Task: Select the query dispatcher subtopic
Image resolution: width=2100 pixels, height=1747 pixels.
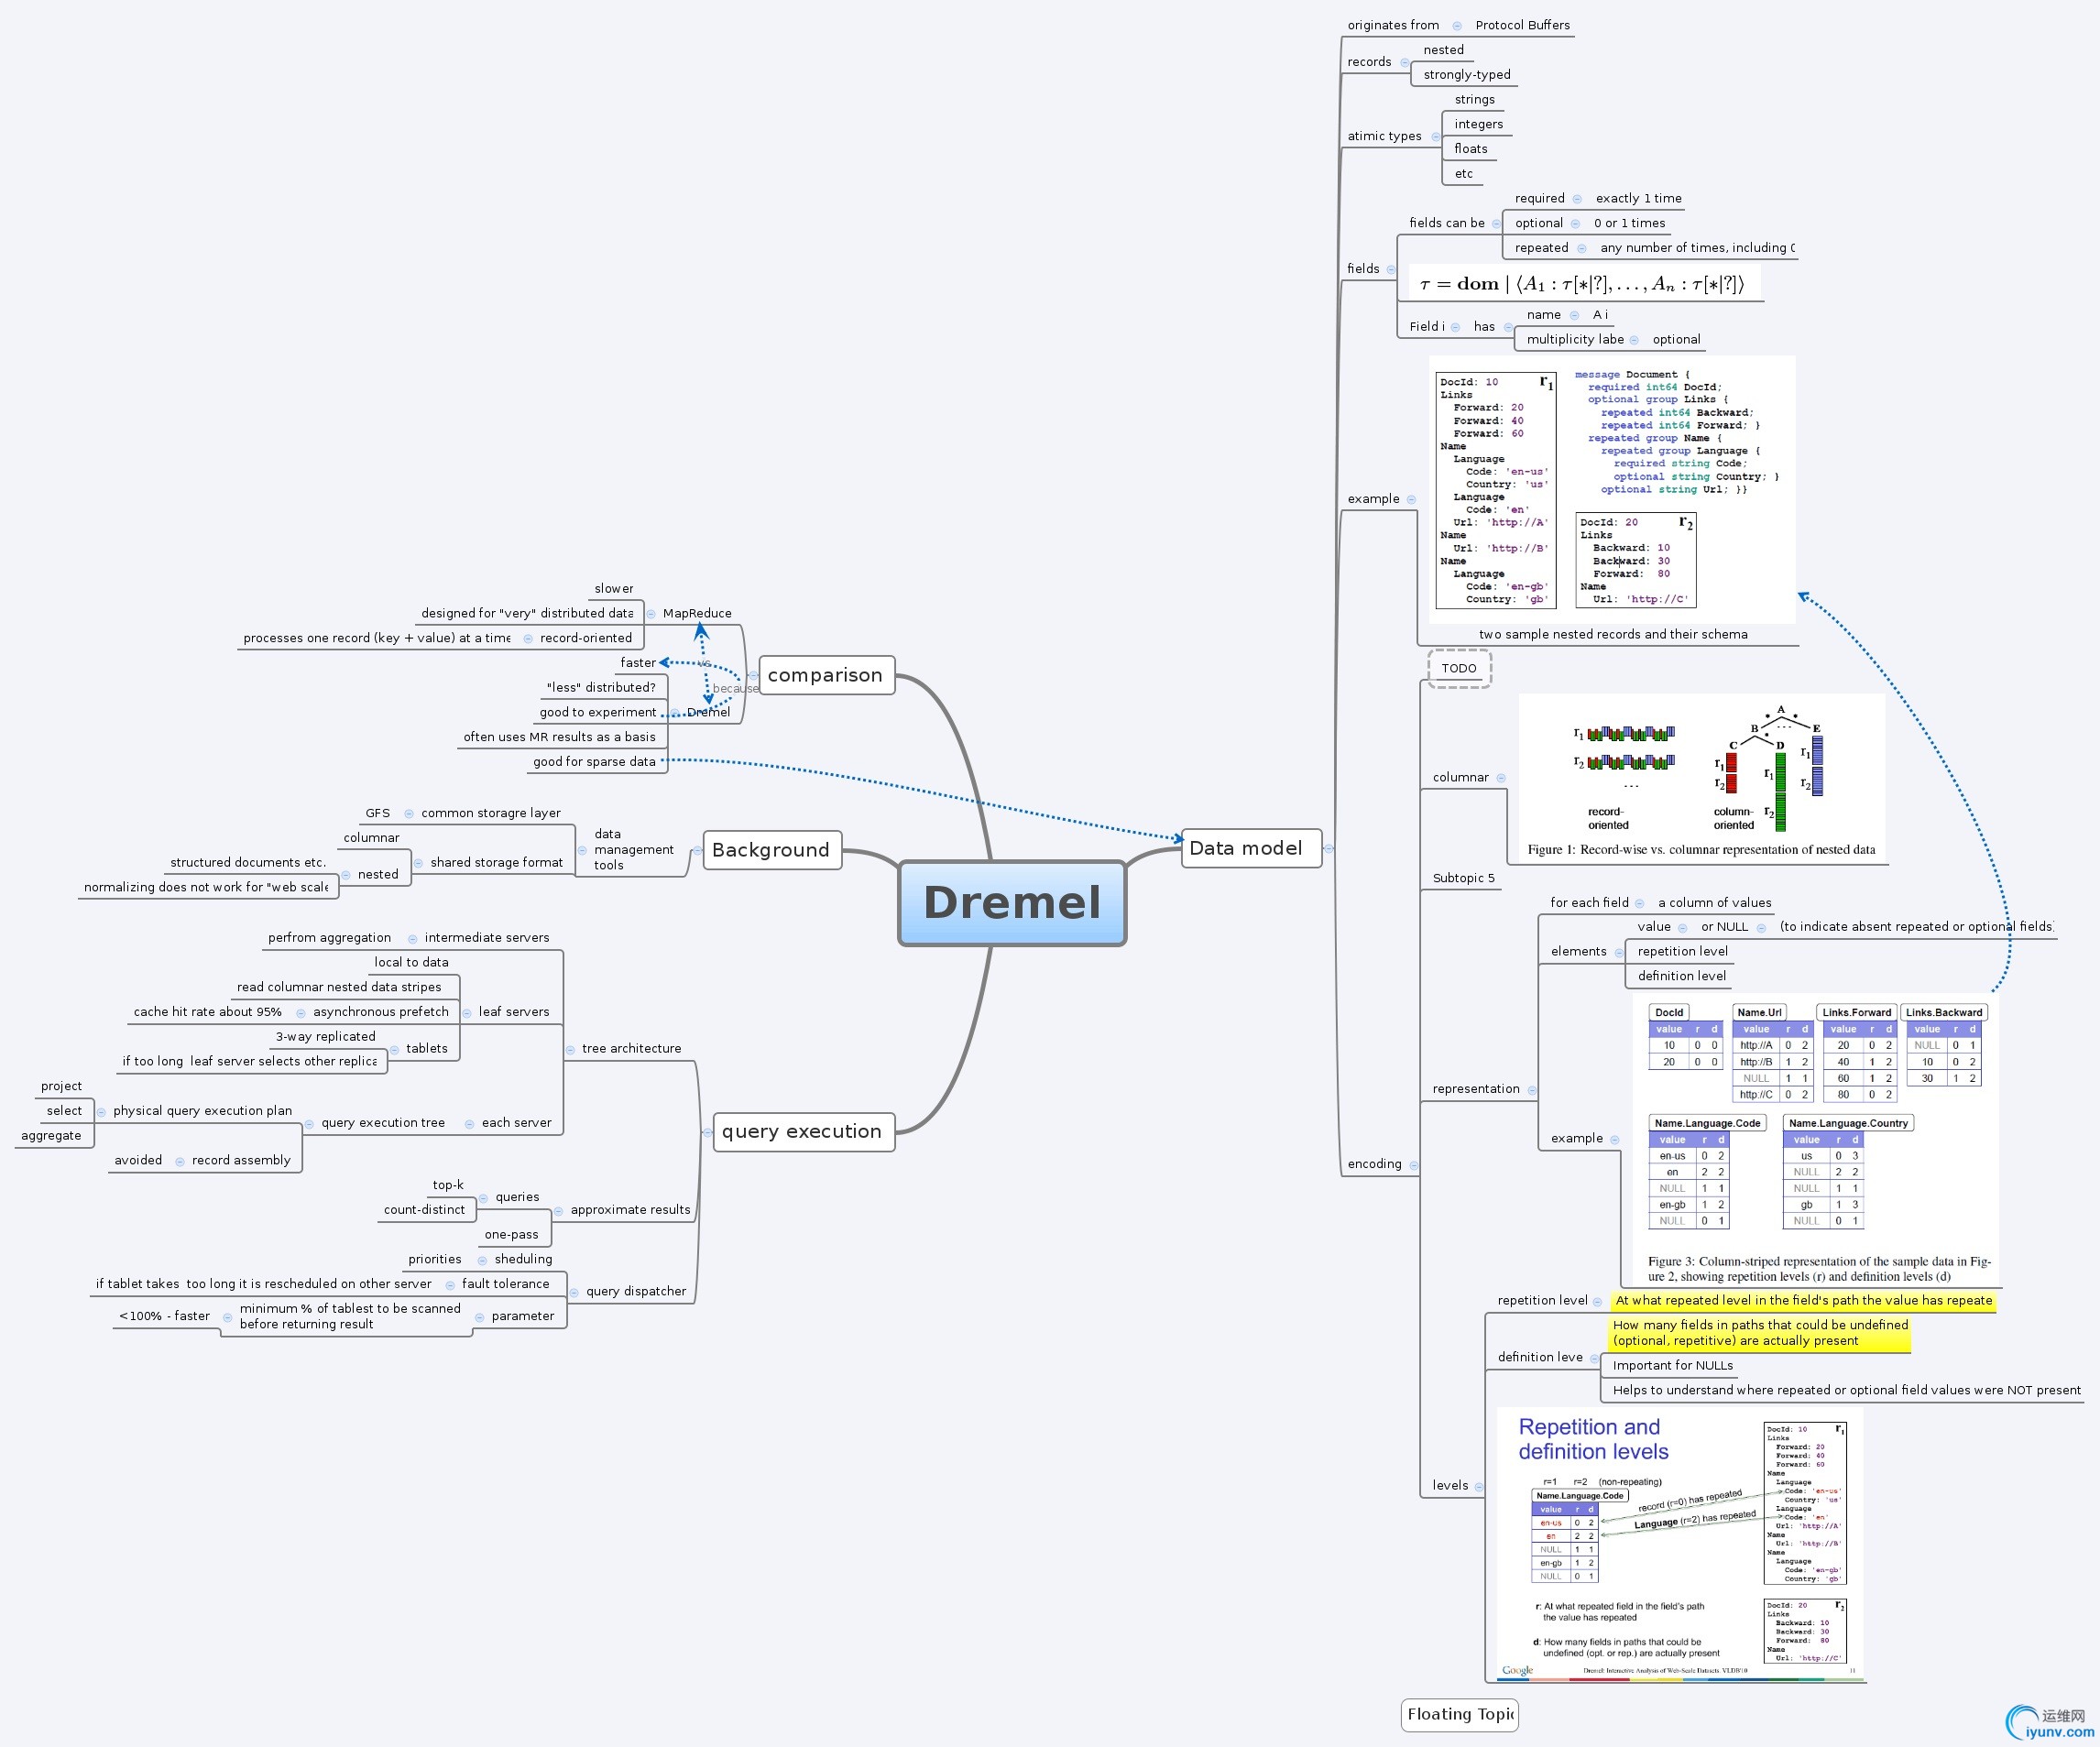Action: click(x=636, y=1292)
